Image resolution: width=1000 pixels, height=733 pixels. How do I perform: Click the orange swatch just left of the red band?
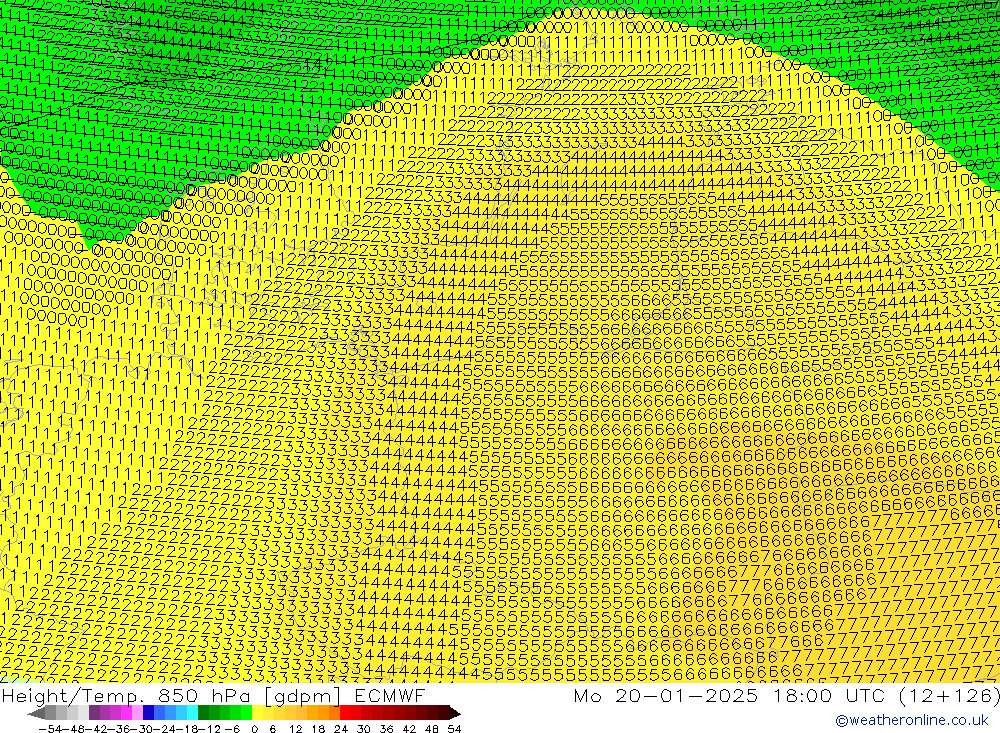coord(334,713)
